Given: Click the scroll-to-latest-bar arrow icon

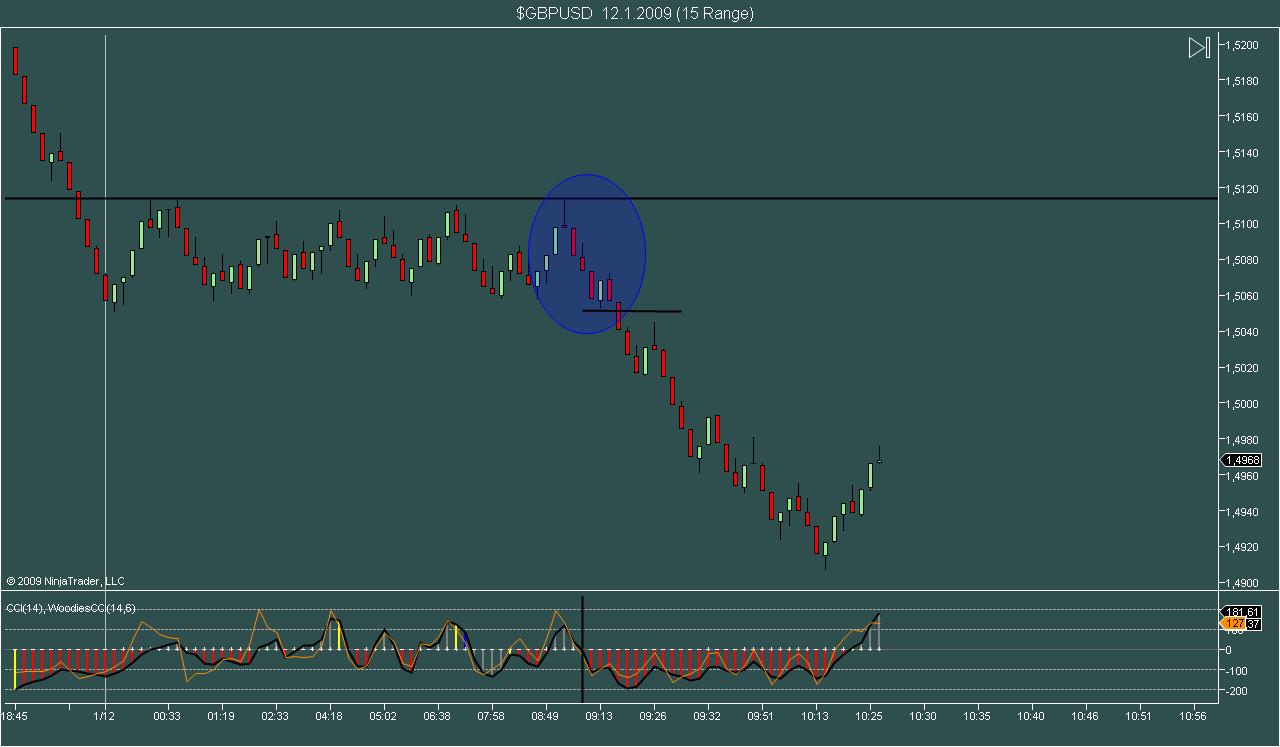Looking at the screenshot, I should [1199, 47].
